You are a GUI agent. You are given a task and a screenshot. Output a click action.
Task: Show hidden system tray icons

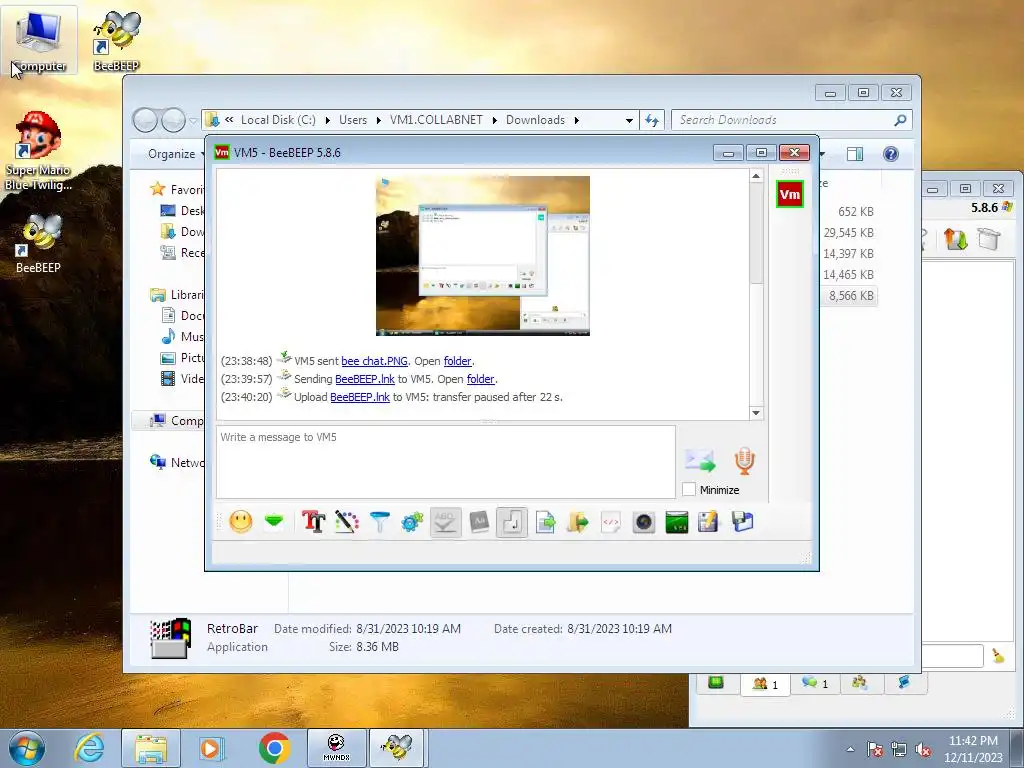click(x=850, y=749)
